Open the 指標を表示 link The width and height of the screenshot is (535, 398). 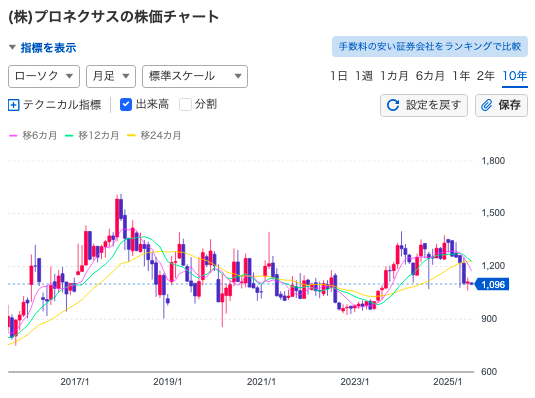pyautogui.click(x=48, y=47)
